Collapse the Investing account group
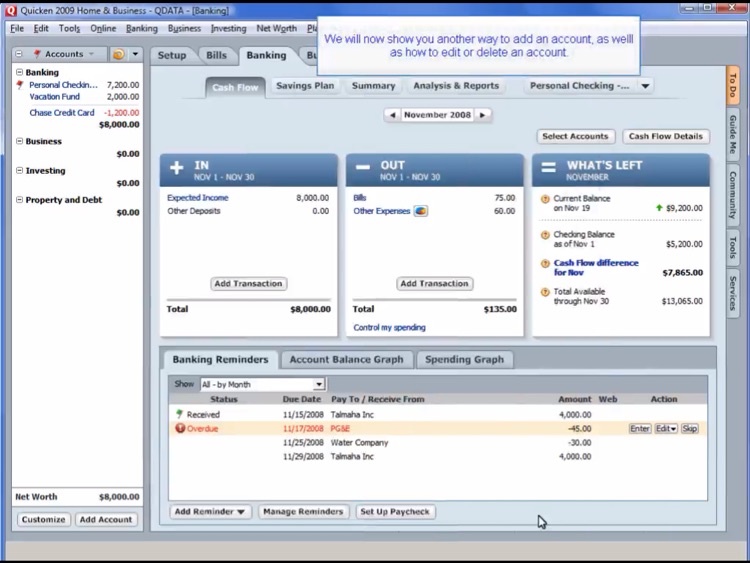This screenshot has width=750, height=563. tap(19, 171)
